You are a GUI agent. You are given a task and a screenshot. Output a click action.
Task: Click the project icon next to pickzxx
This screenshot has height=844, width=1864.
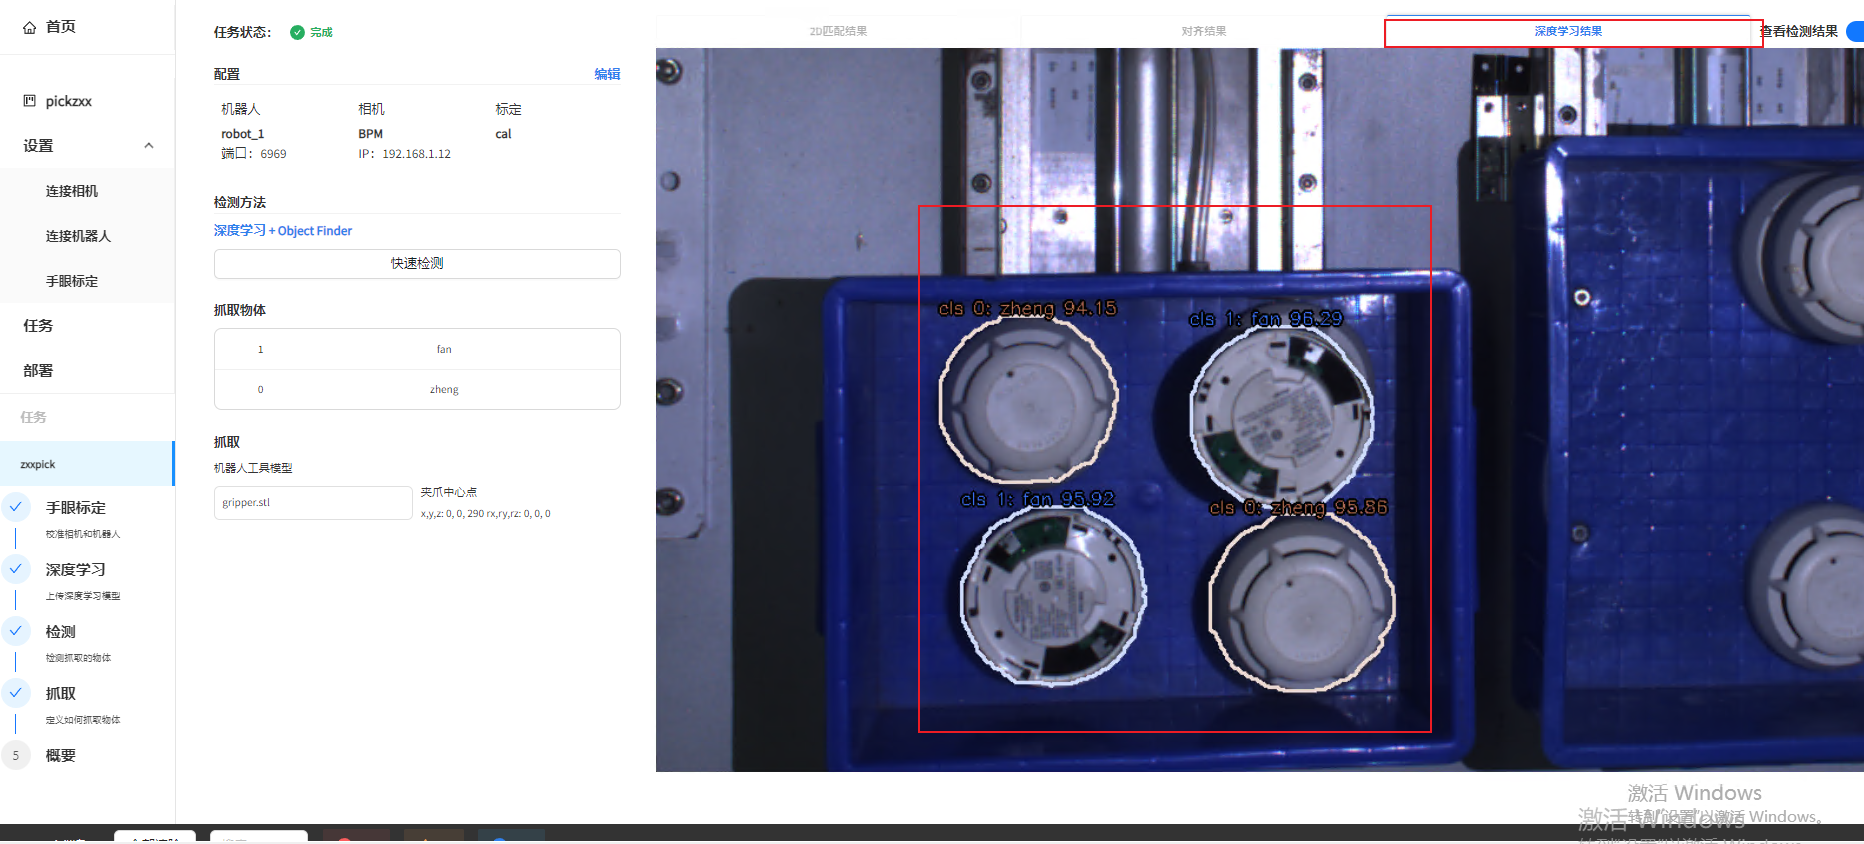coord(29,101)
